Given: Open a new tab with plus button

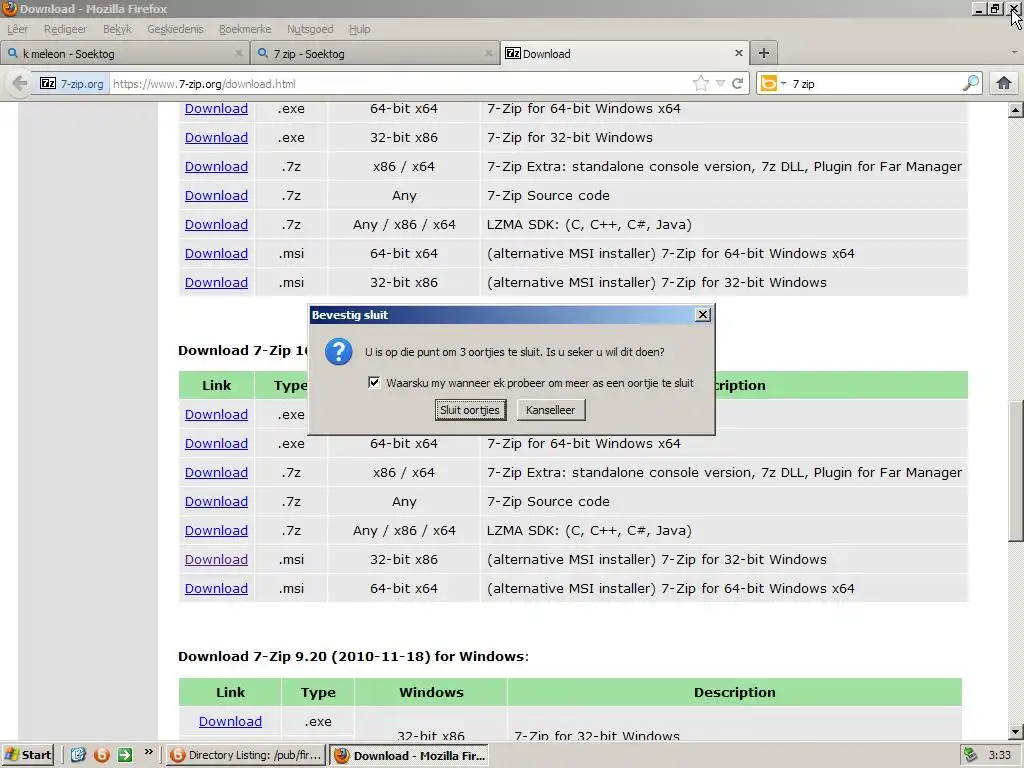Looking at the screenshot, I should tap(763, 53).
